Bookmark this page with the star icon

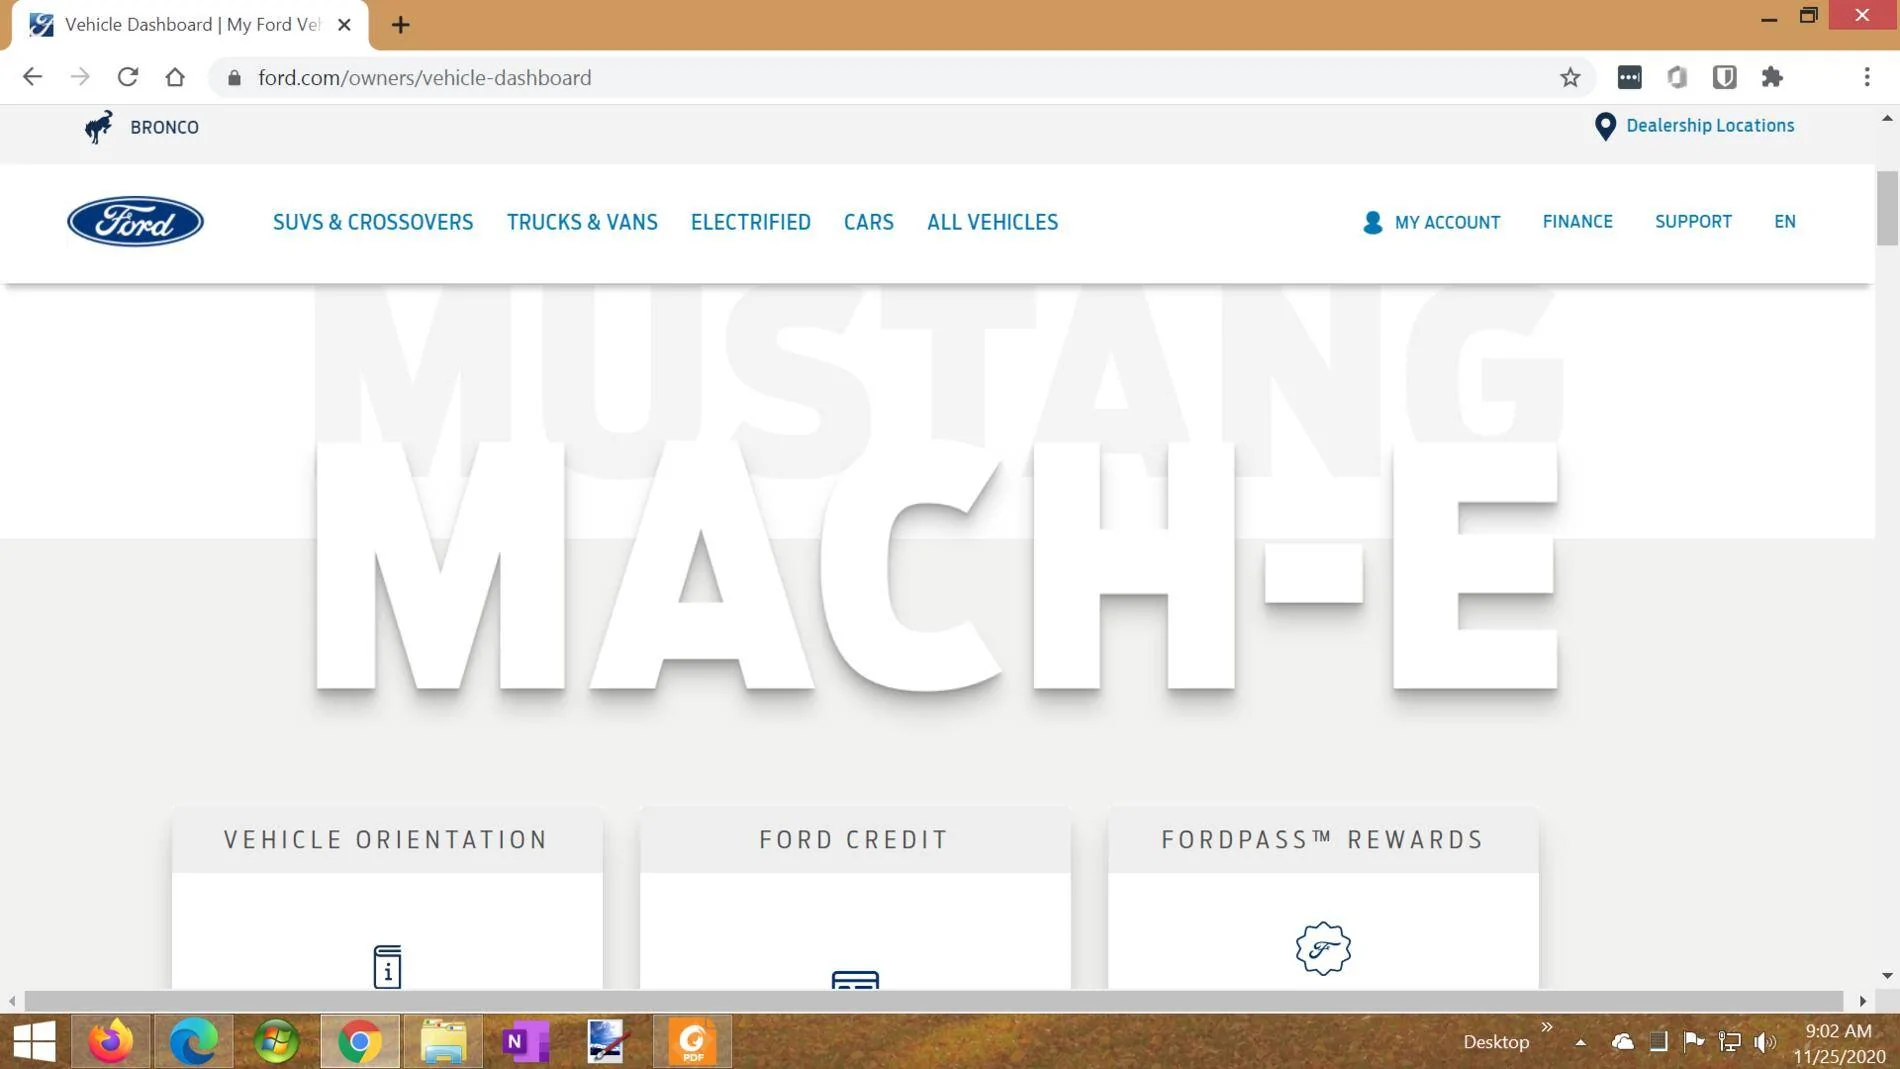tap(1570, 77)
